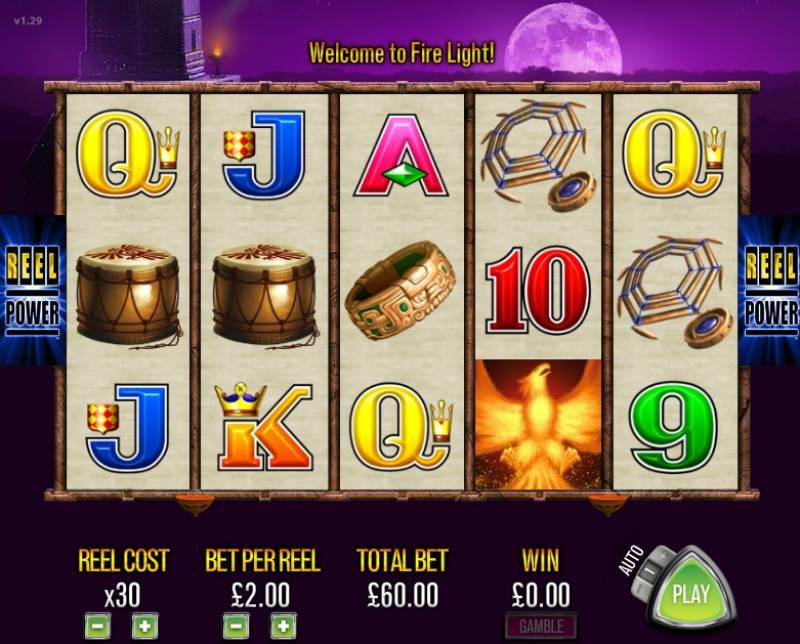Select the golden bracelet symbol
800x644 pixels.
[x=401, y=290]
